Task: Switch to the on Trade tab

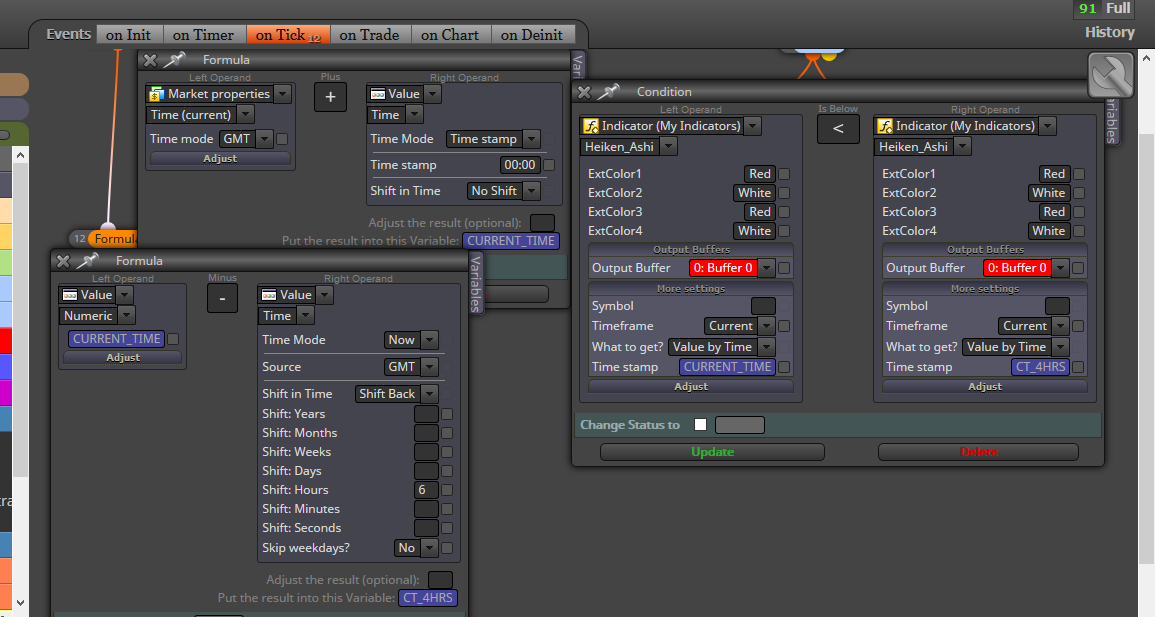Action: pyautogui.click(x=369, y=35)
